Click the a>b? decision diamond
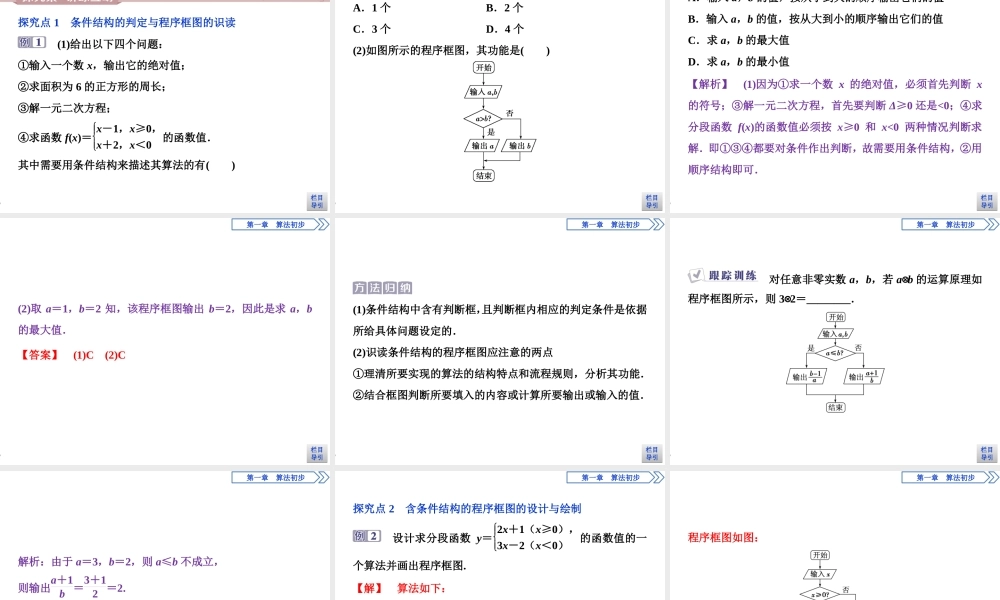Screen dimensions: 1000x600 (483, 118)
